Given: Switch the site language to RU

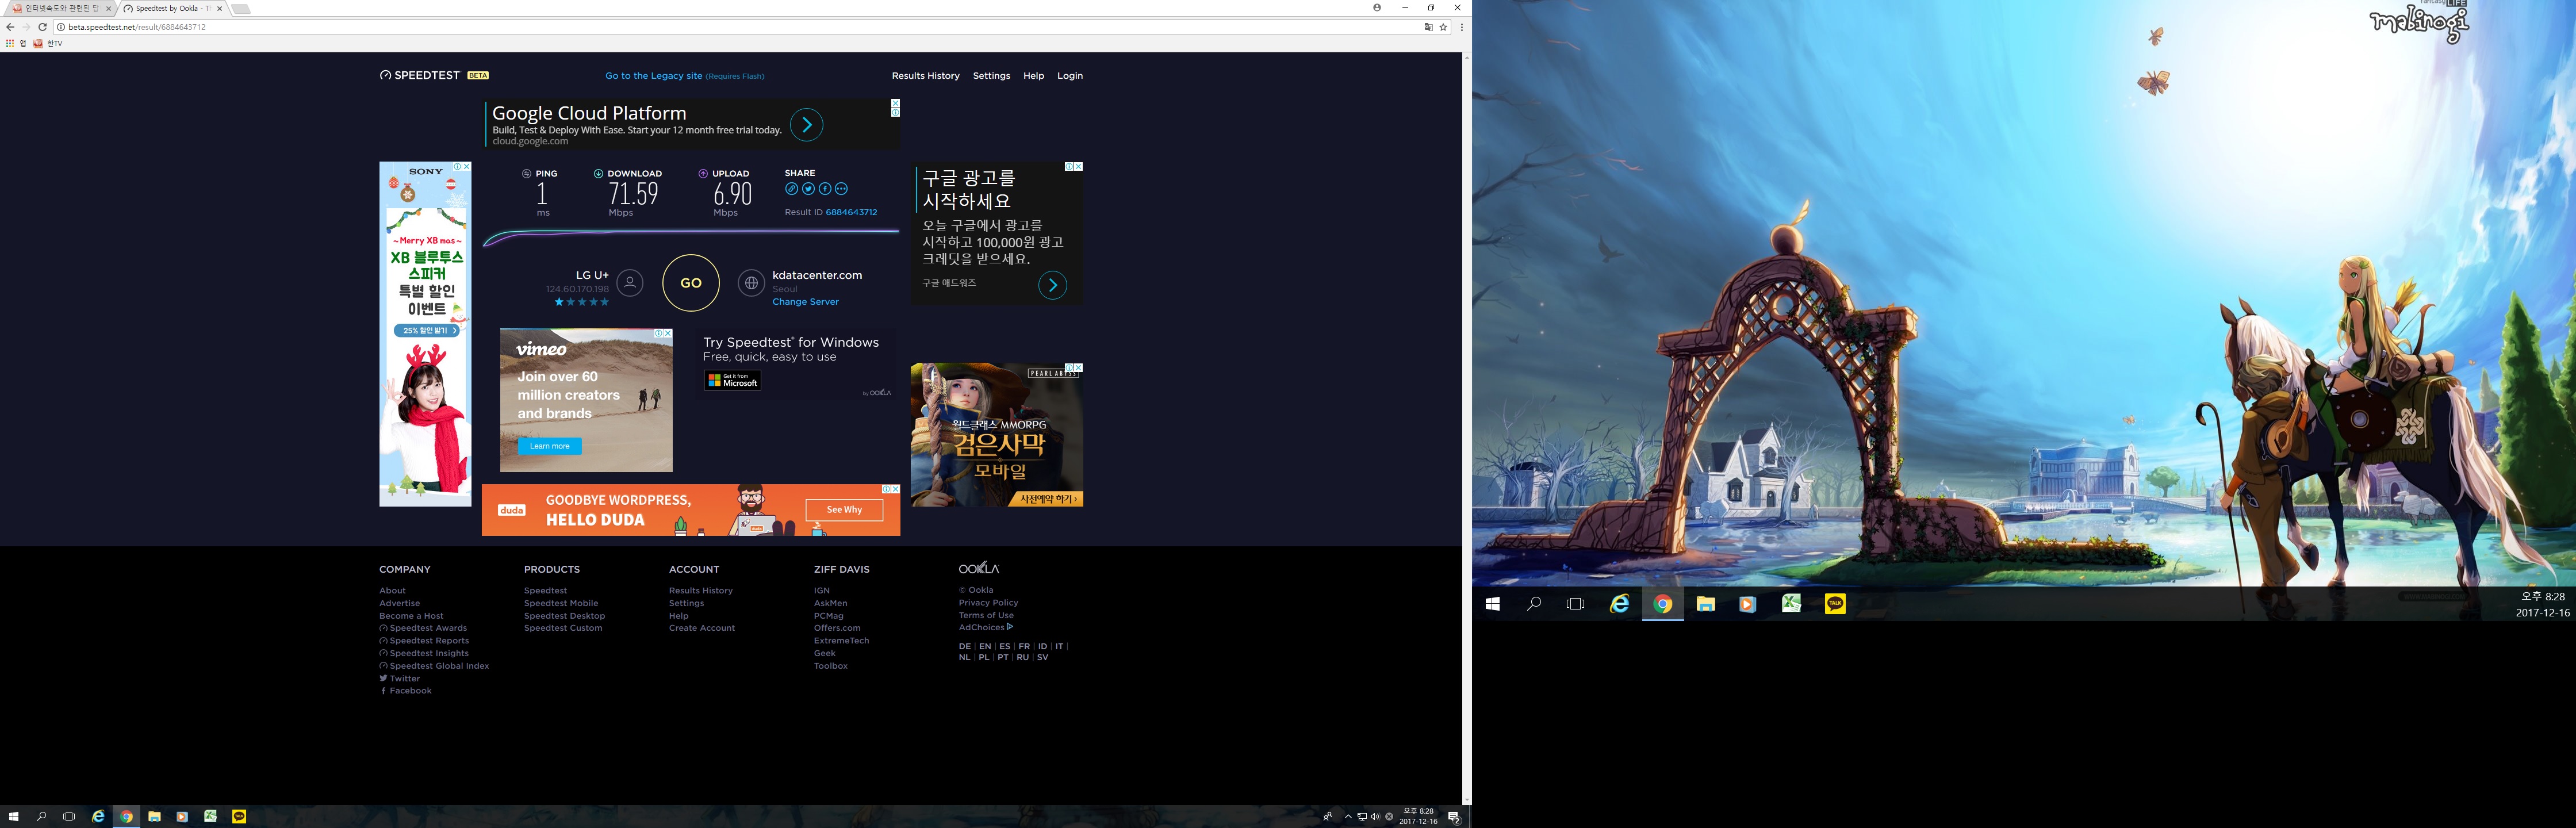Looking at the screenshot, I should tap(1022, 658).
